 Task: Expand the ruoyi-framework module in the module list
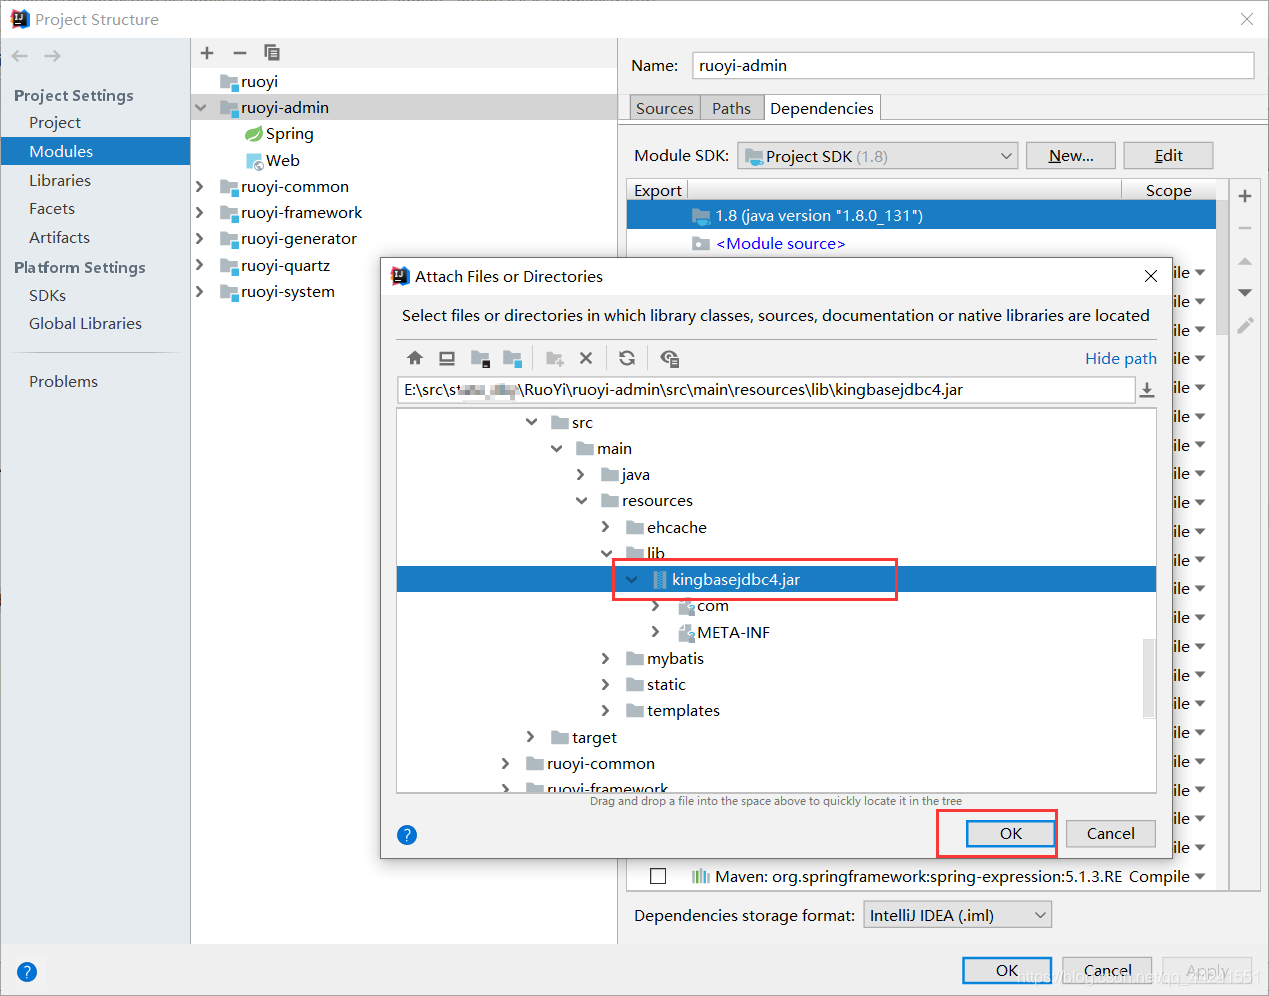(200, 213)
